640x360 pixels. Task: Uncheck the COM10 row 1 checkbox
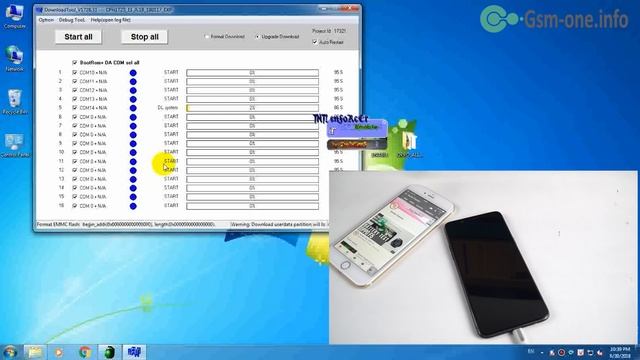point(75,72)
